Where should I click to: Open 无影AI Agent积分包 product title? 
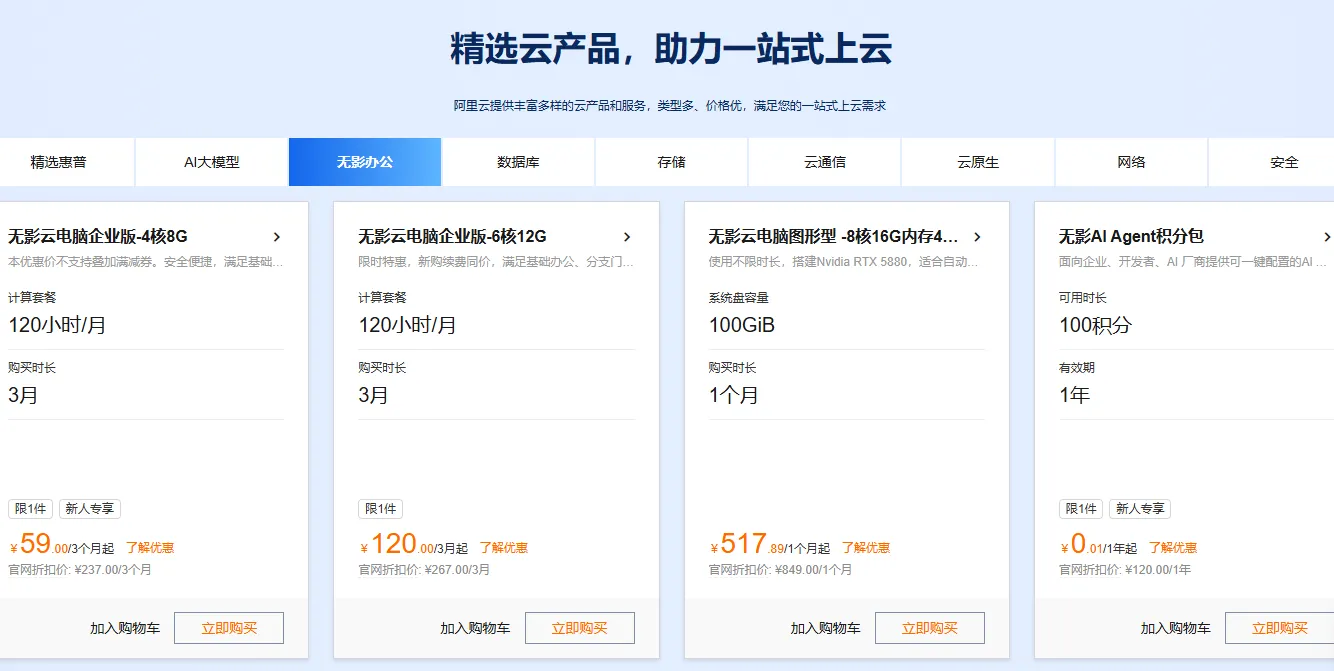[x=1131, y=237]
